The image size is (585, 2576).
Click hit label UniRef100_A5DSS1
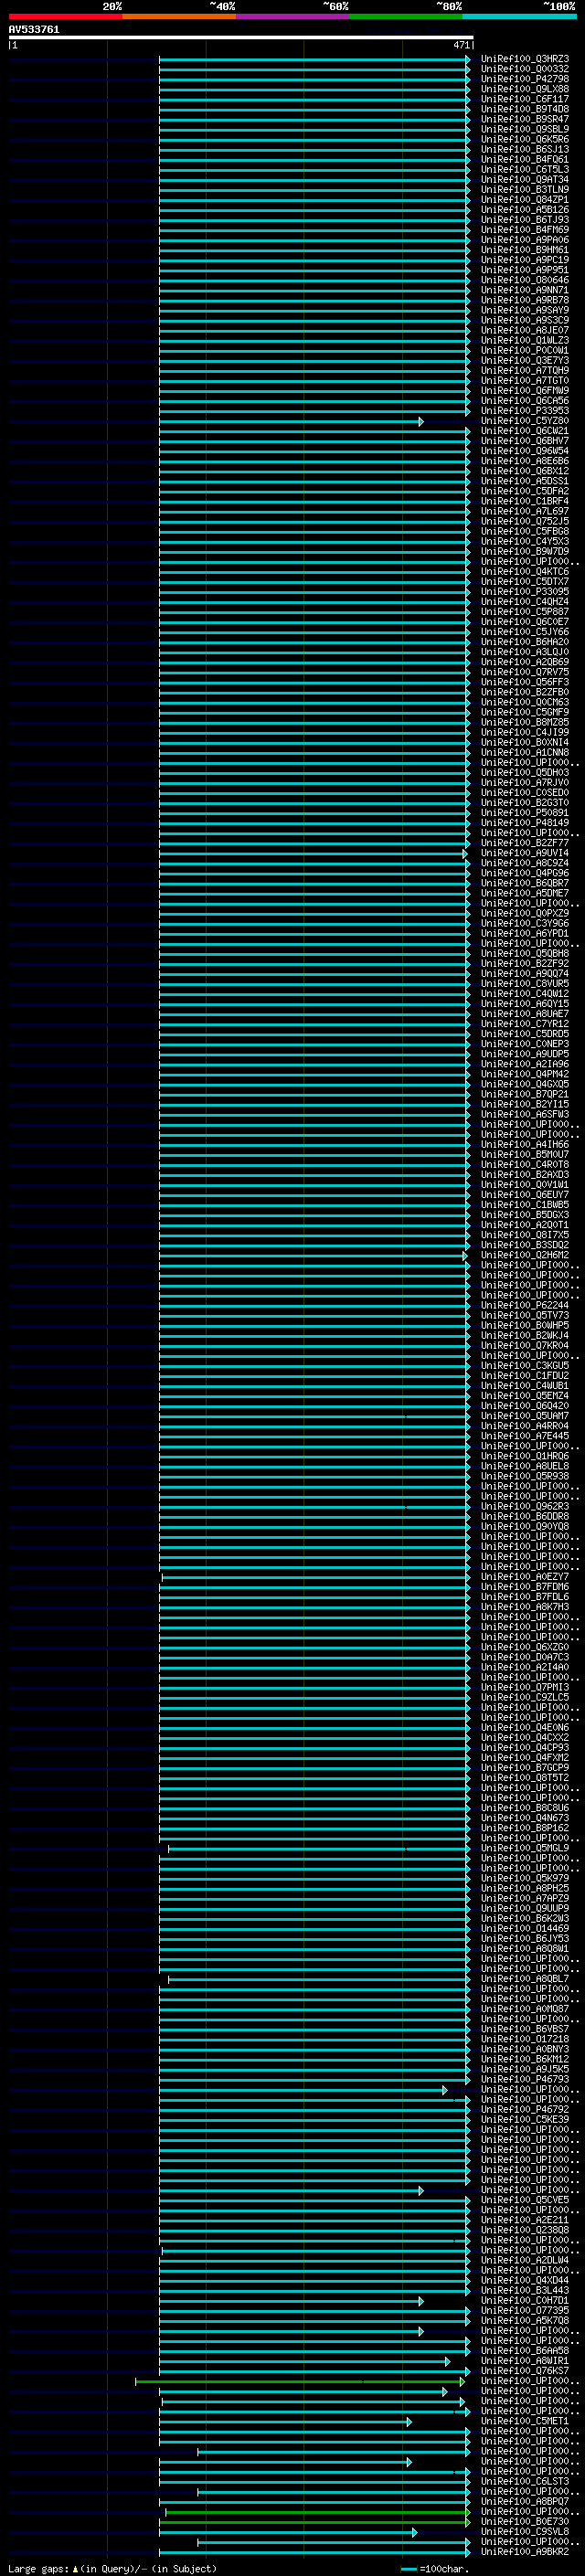pyautogui.click(x=524, y=481)
